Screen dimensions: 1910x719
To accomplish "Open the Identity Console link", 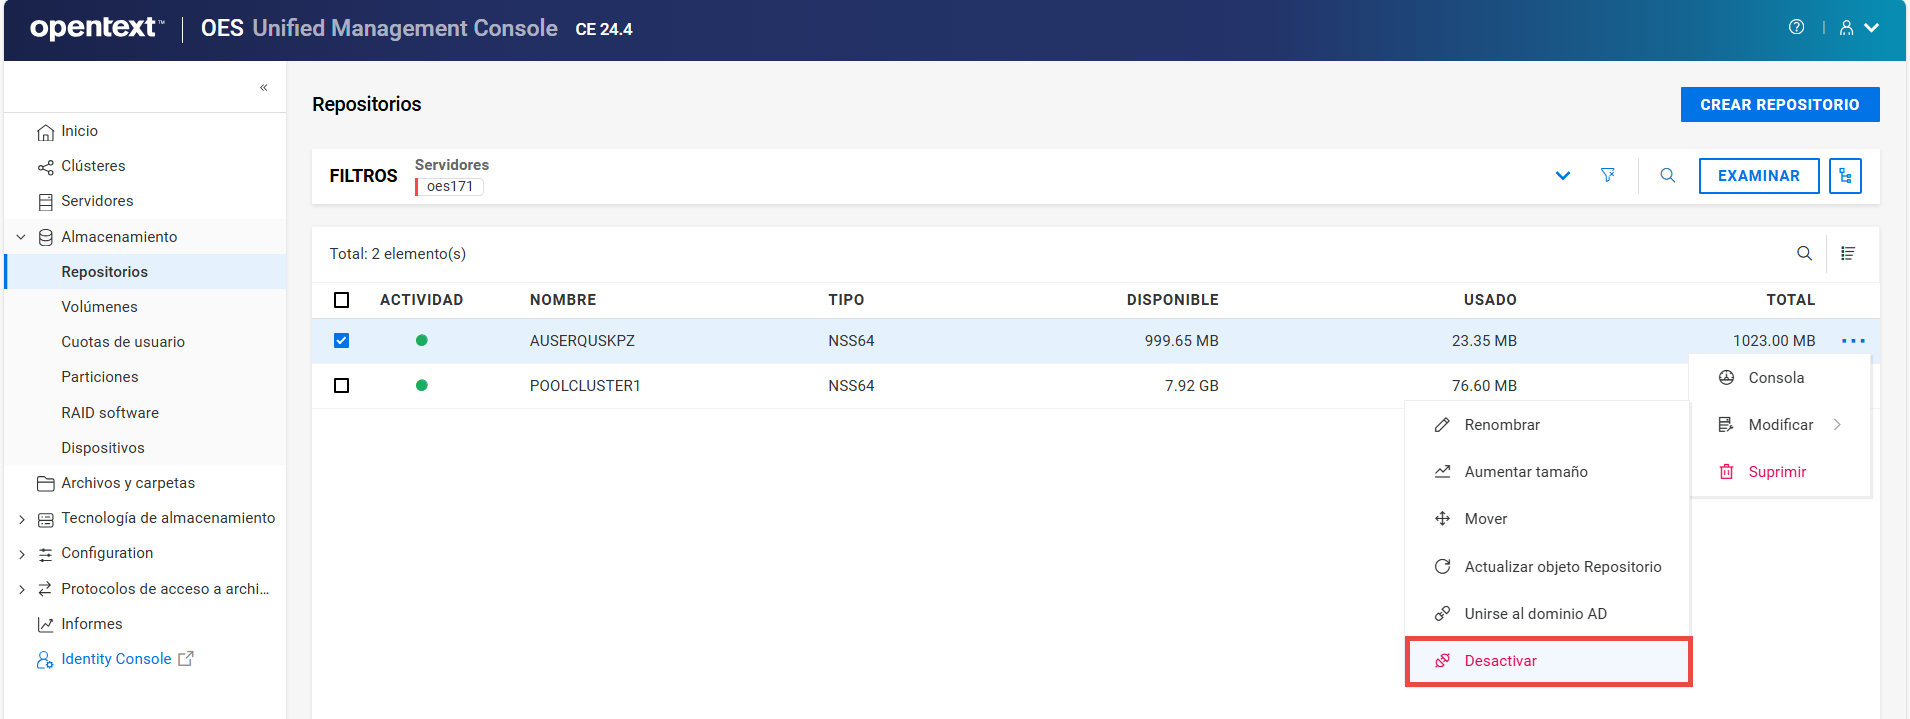I will 116,659.
